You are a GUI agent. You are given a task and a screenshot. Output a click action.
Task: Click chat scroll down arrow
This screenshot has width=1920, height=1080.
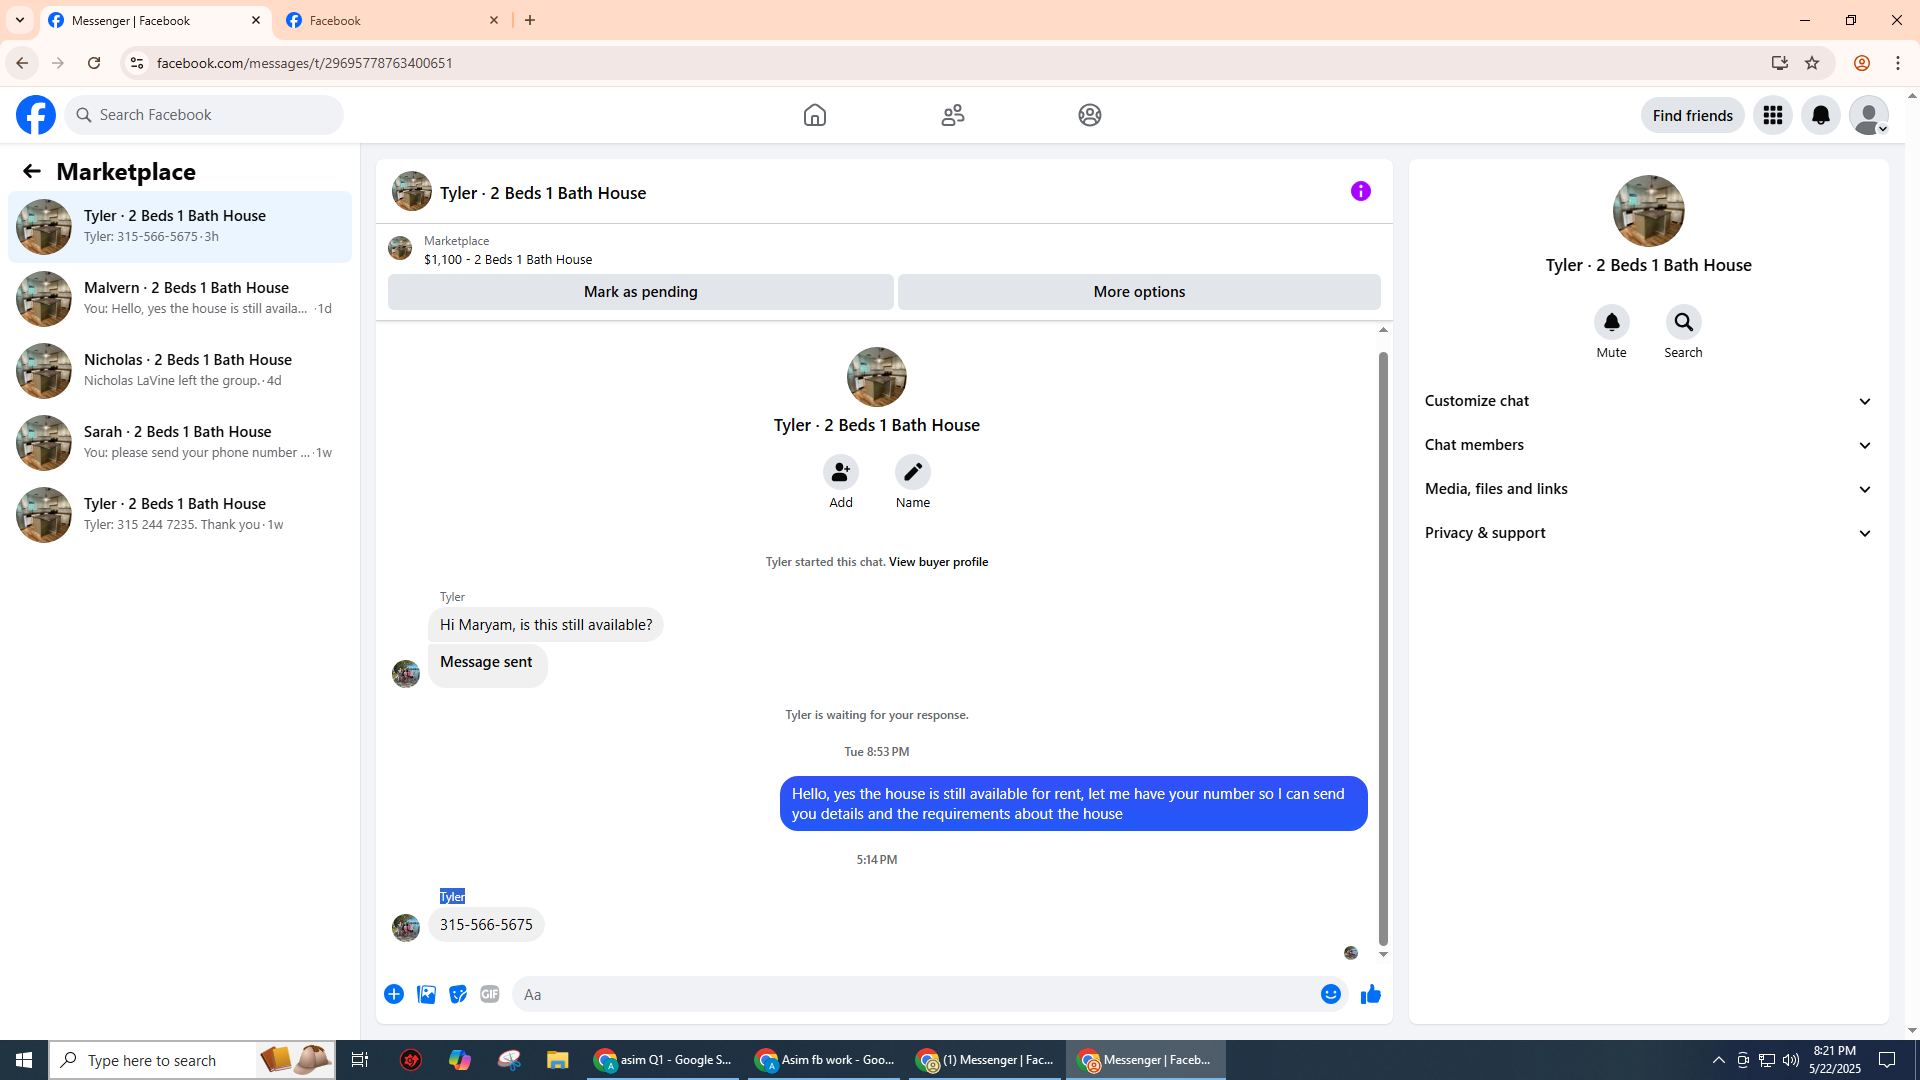pos(1383,955)
